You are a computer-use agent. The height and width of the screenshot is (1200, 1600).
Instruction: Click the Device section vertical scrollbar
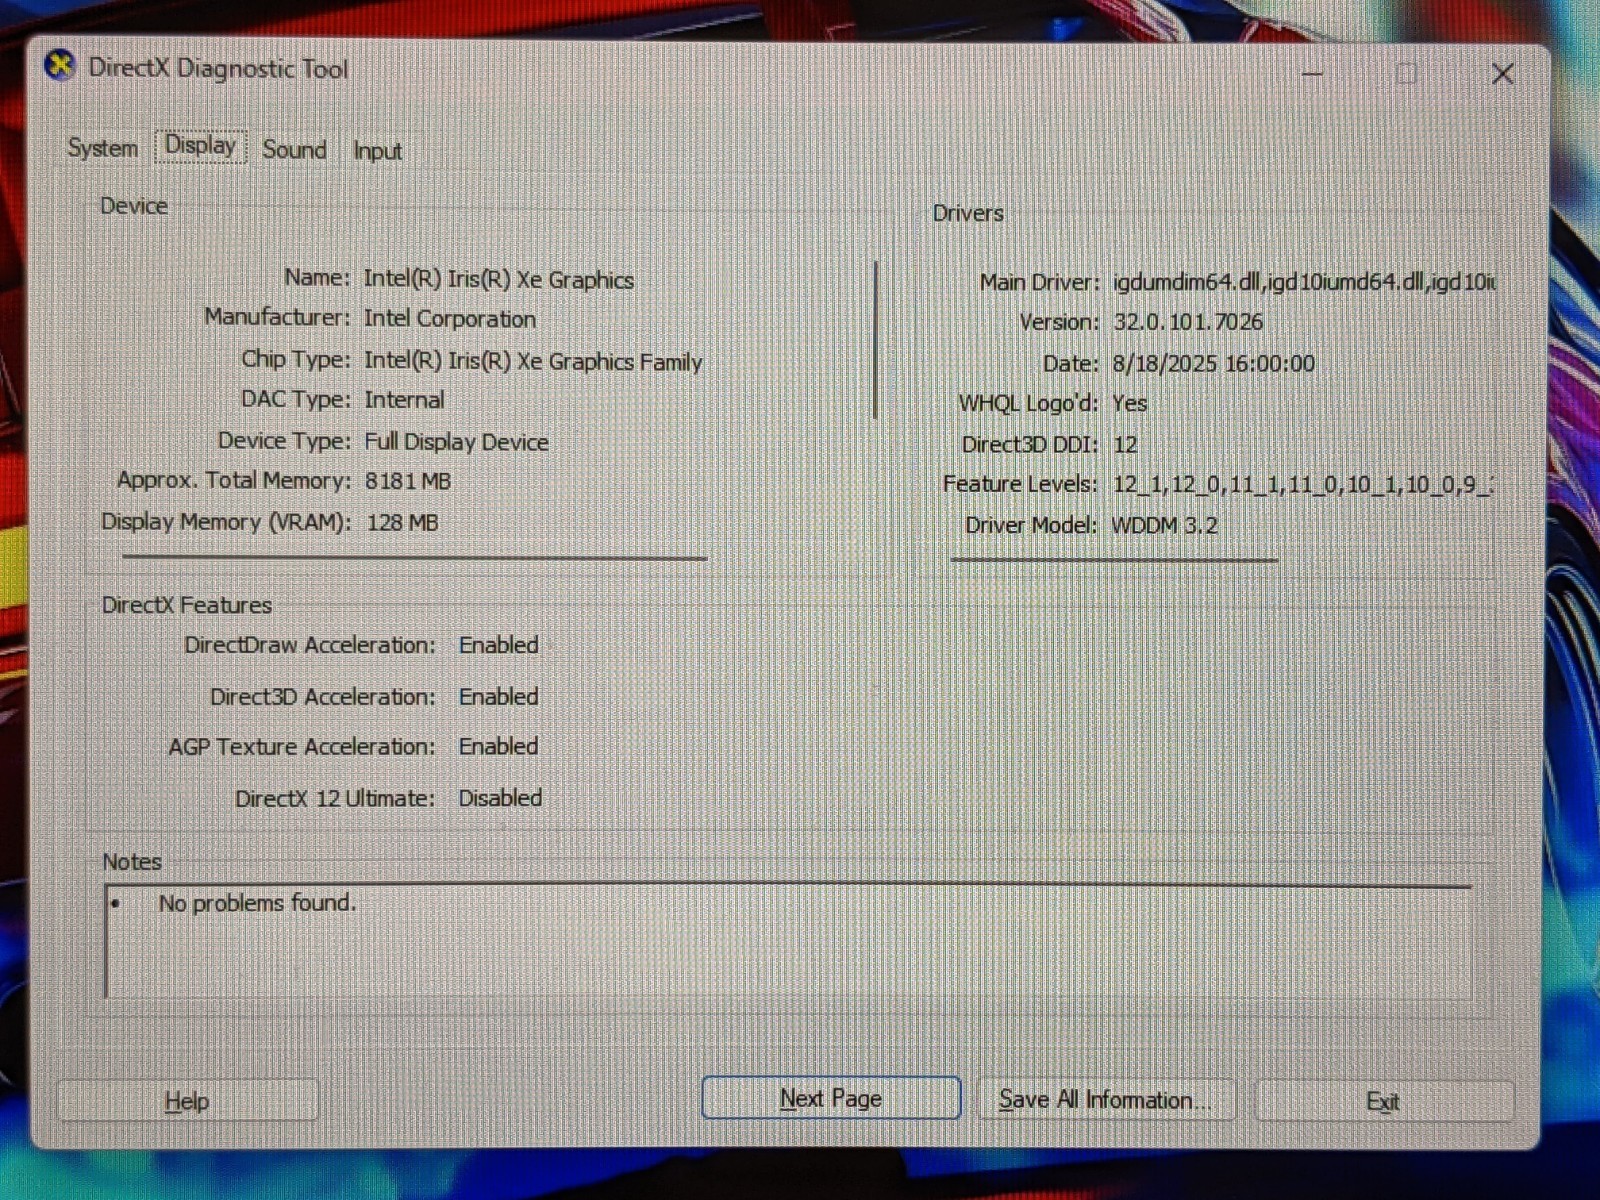pos(876,340)
